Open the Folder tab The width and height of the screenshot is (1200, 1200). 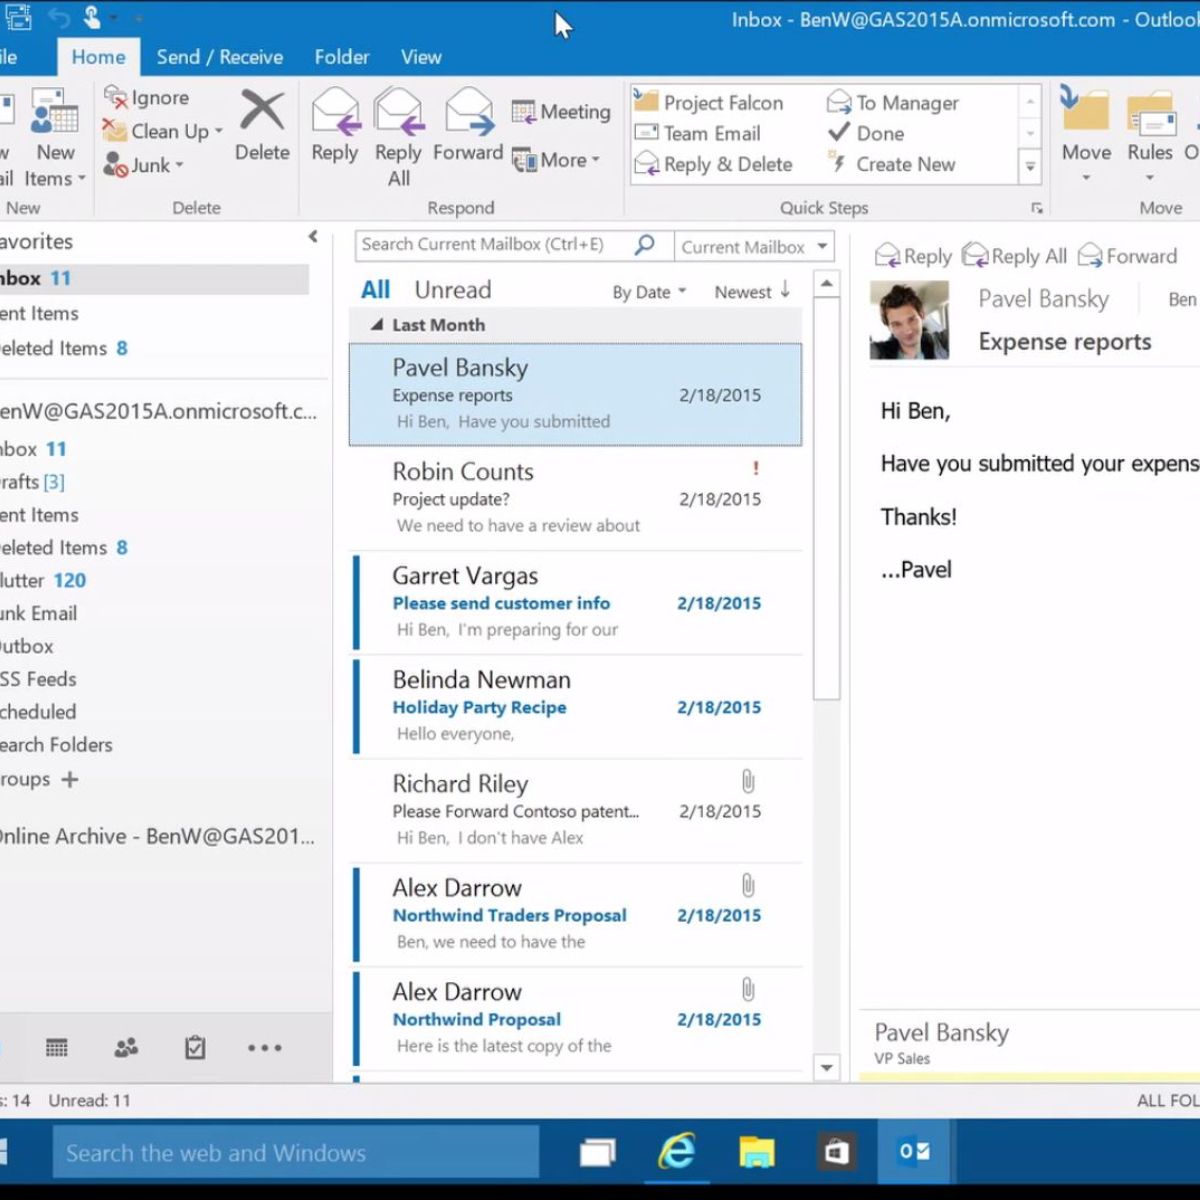[x=342, y=57]
